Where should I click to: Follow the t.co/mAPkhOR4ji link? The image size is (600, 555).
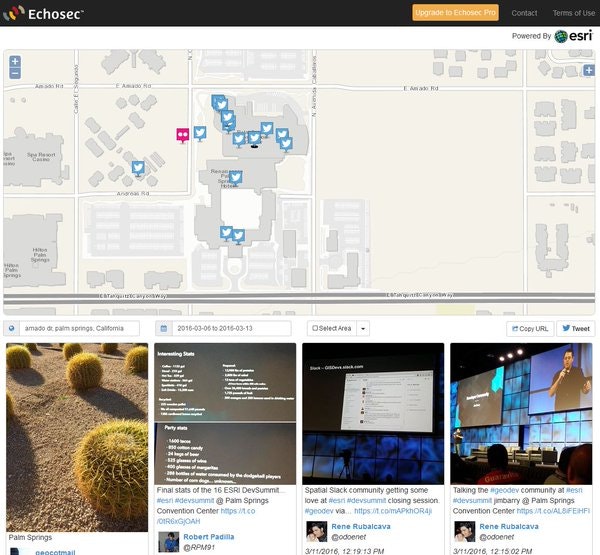[393, 511]
